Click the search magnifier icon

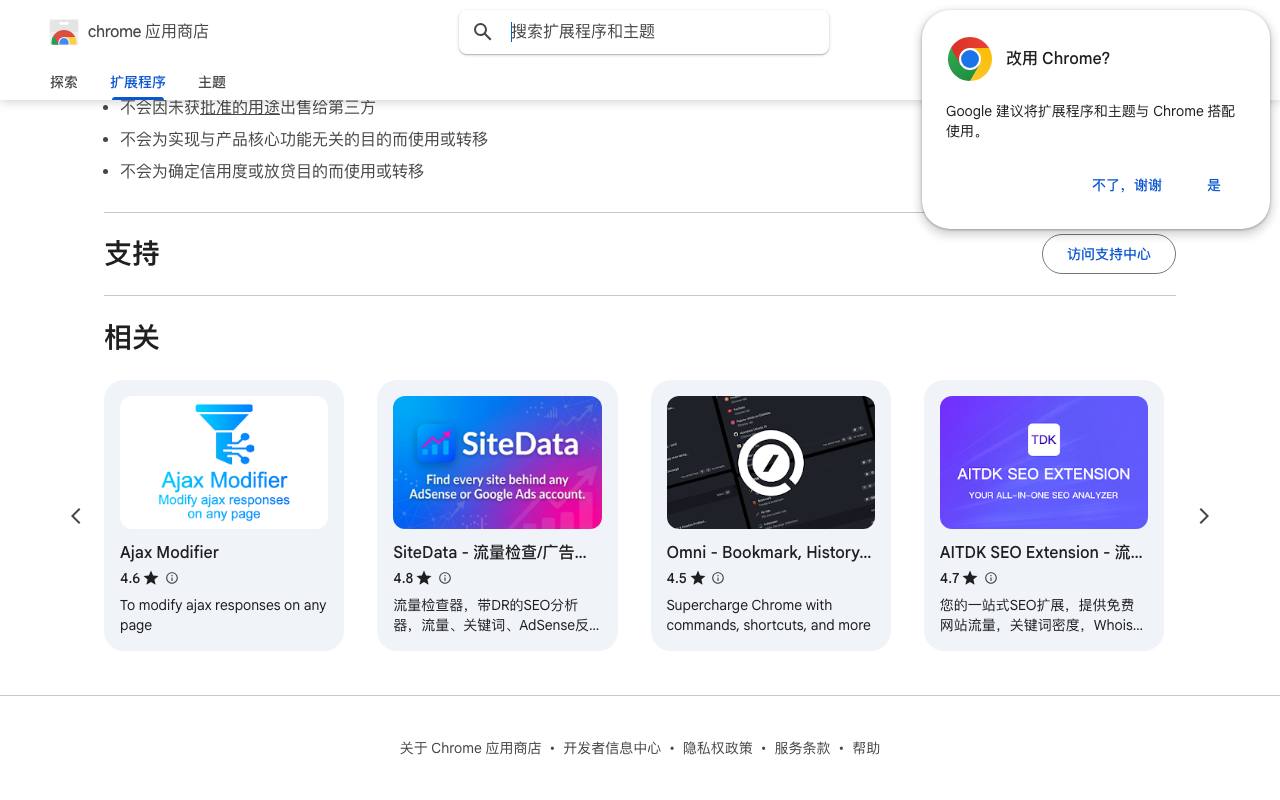point(483,32)
